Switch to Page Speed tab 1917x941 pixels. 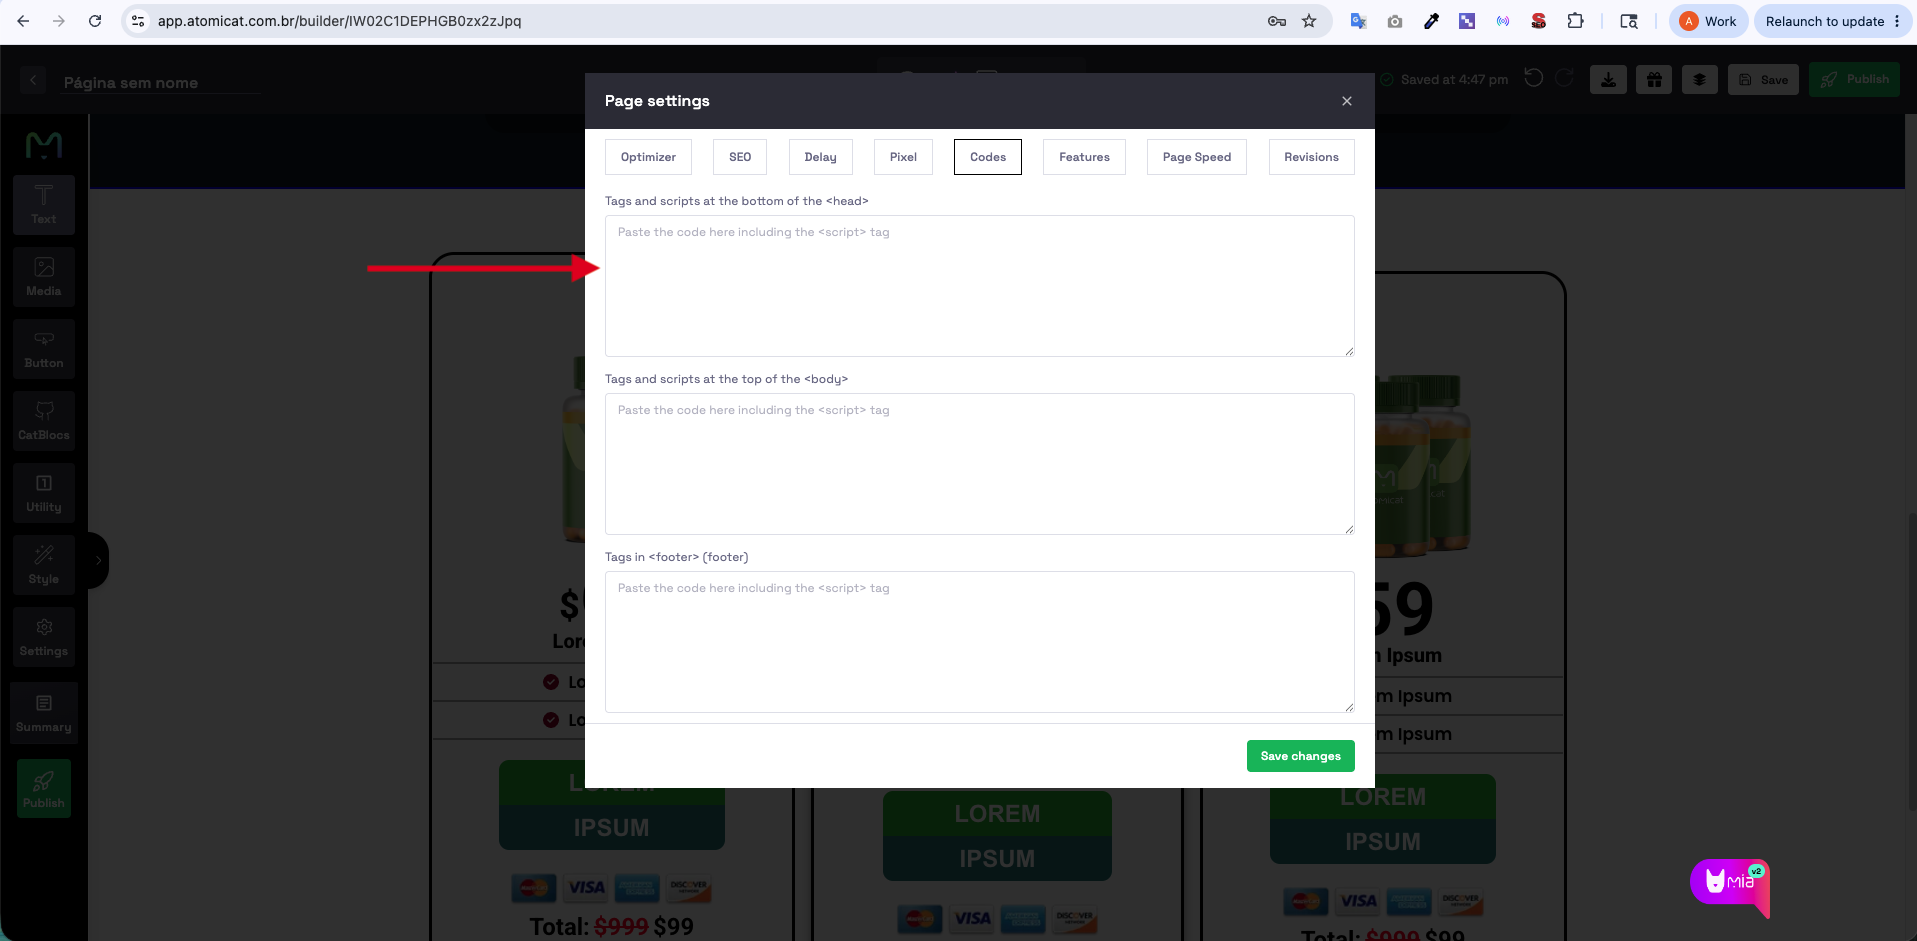tap(1197, 157)
